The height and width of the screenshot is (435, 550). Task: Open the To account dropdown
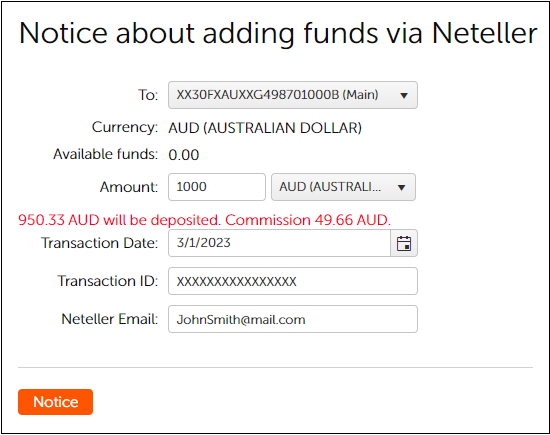point(293,95)
